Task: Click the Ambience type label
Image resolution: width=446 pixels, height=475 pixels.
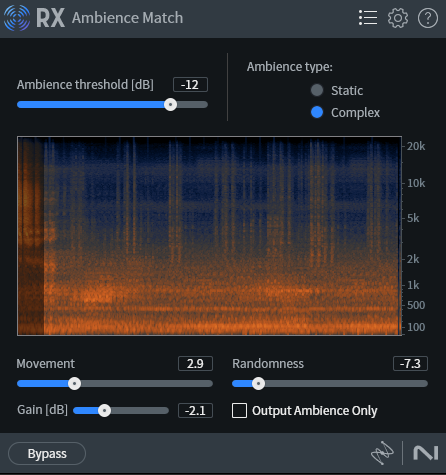Action: [x=290, y=67]
